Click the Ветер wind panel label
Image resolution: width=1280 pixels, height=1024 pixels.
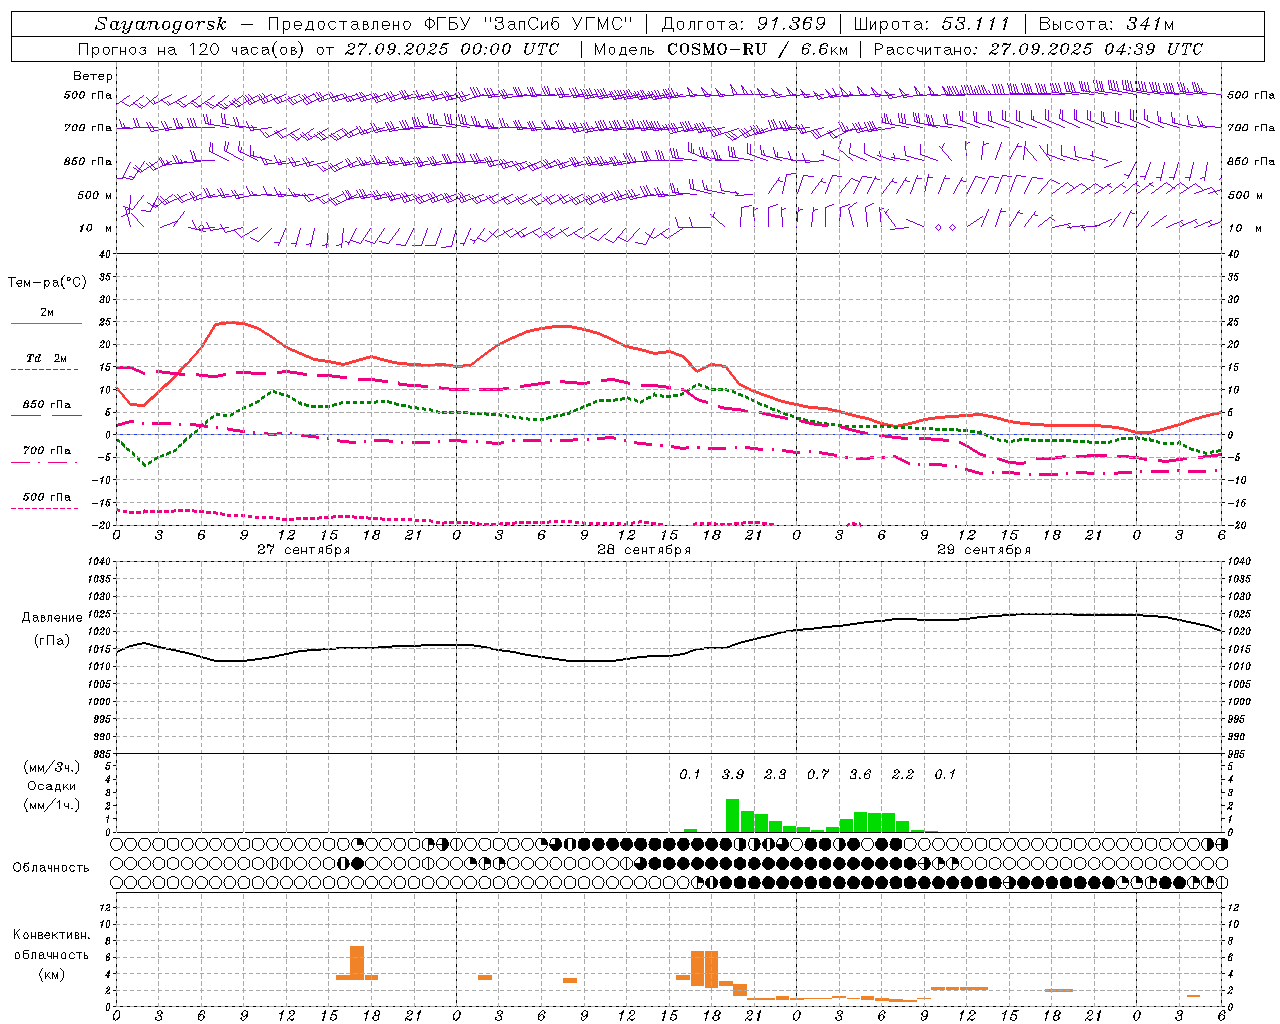(93, 76)
